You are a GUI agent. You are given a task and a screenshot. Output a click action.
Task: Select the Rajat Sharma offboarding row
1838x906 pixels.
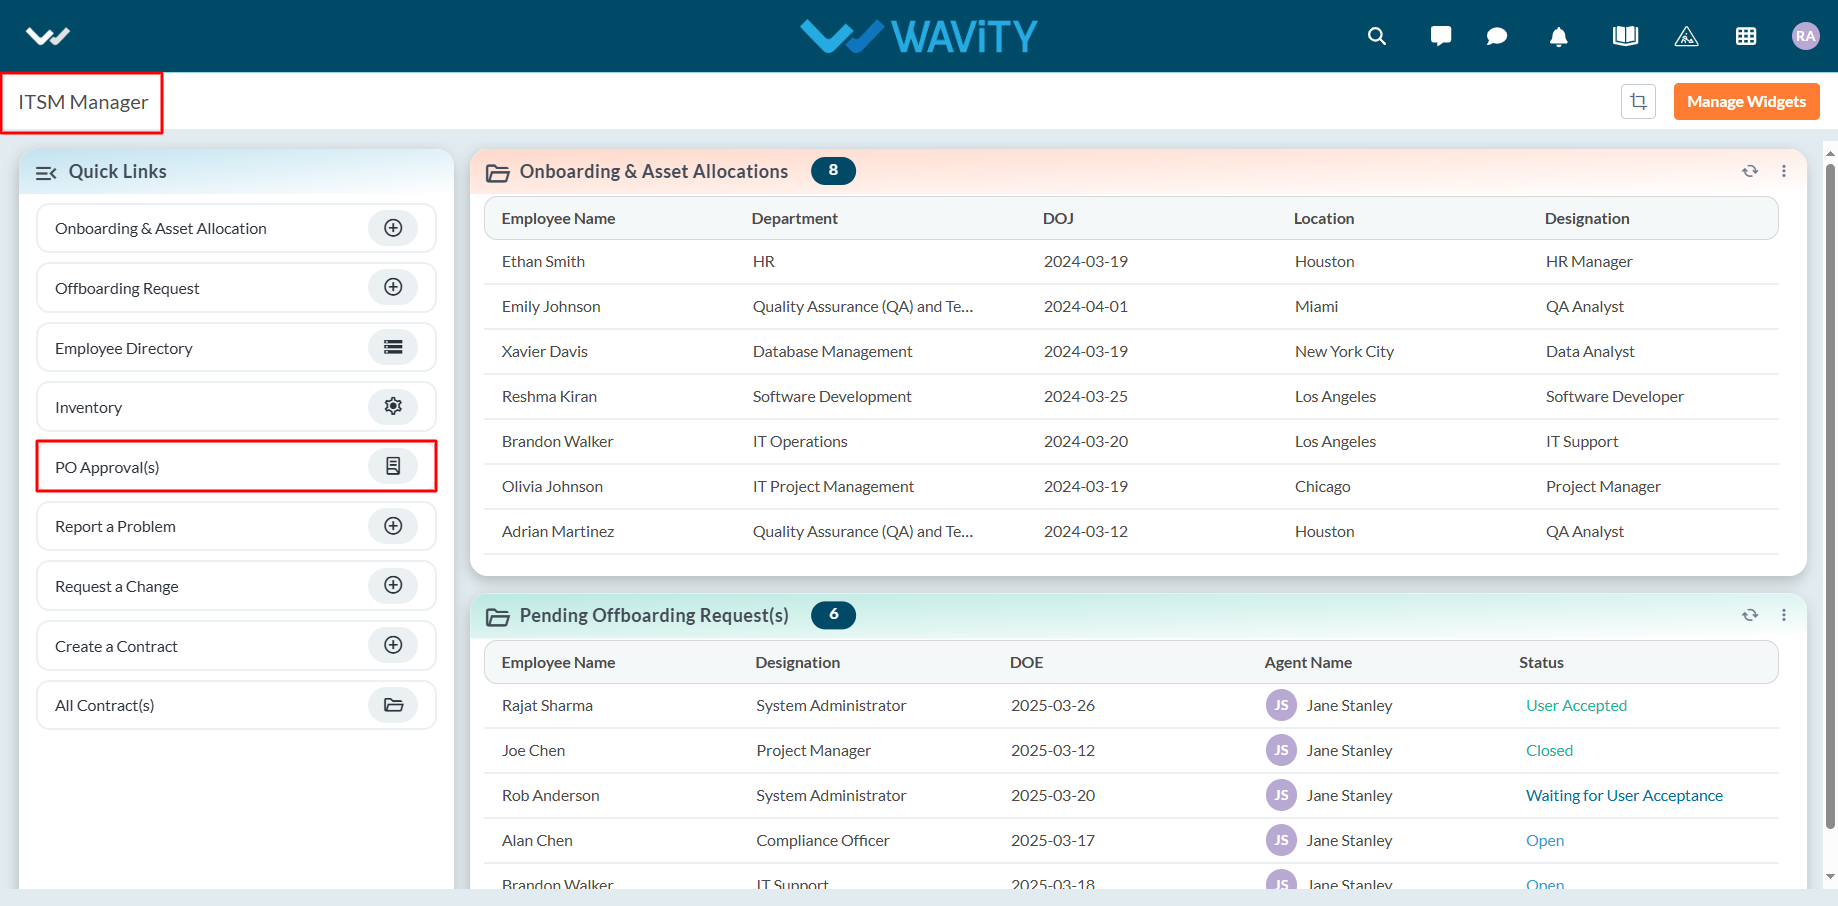point(1131,706)
